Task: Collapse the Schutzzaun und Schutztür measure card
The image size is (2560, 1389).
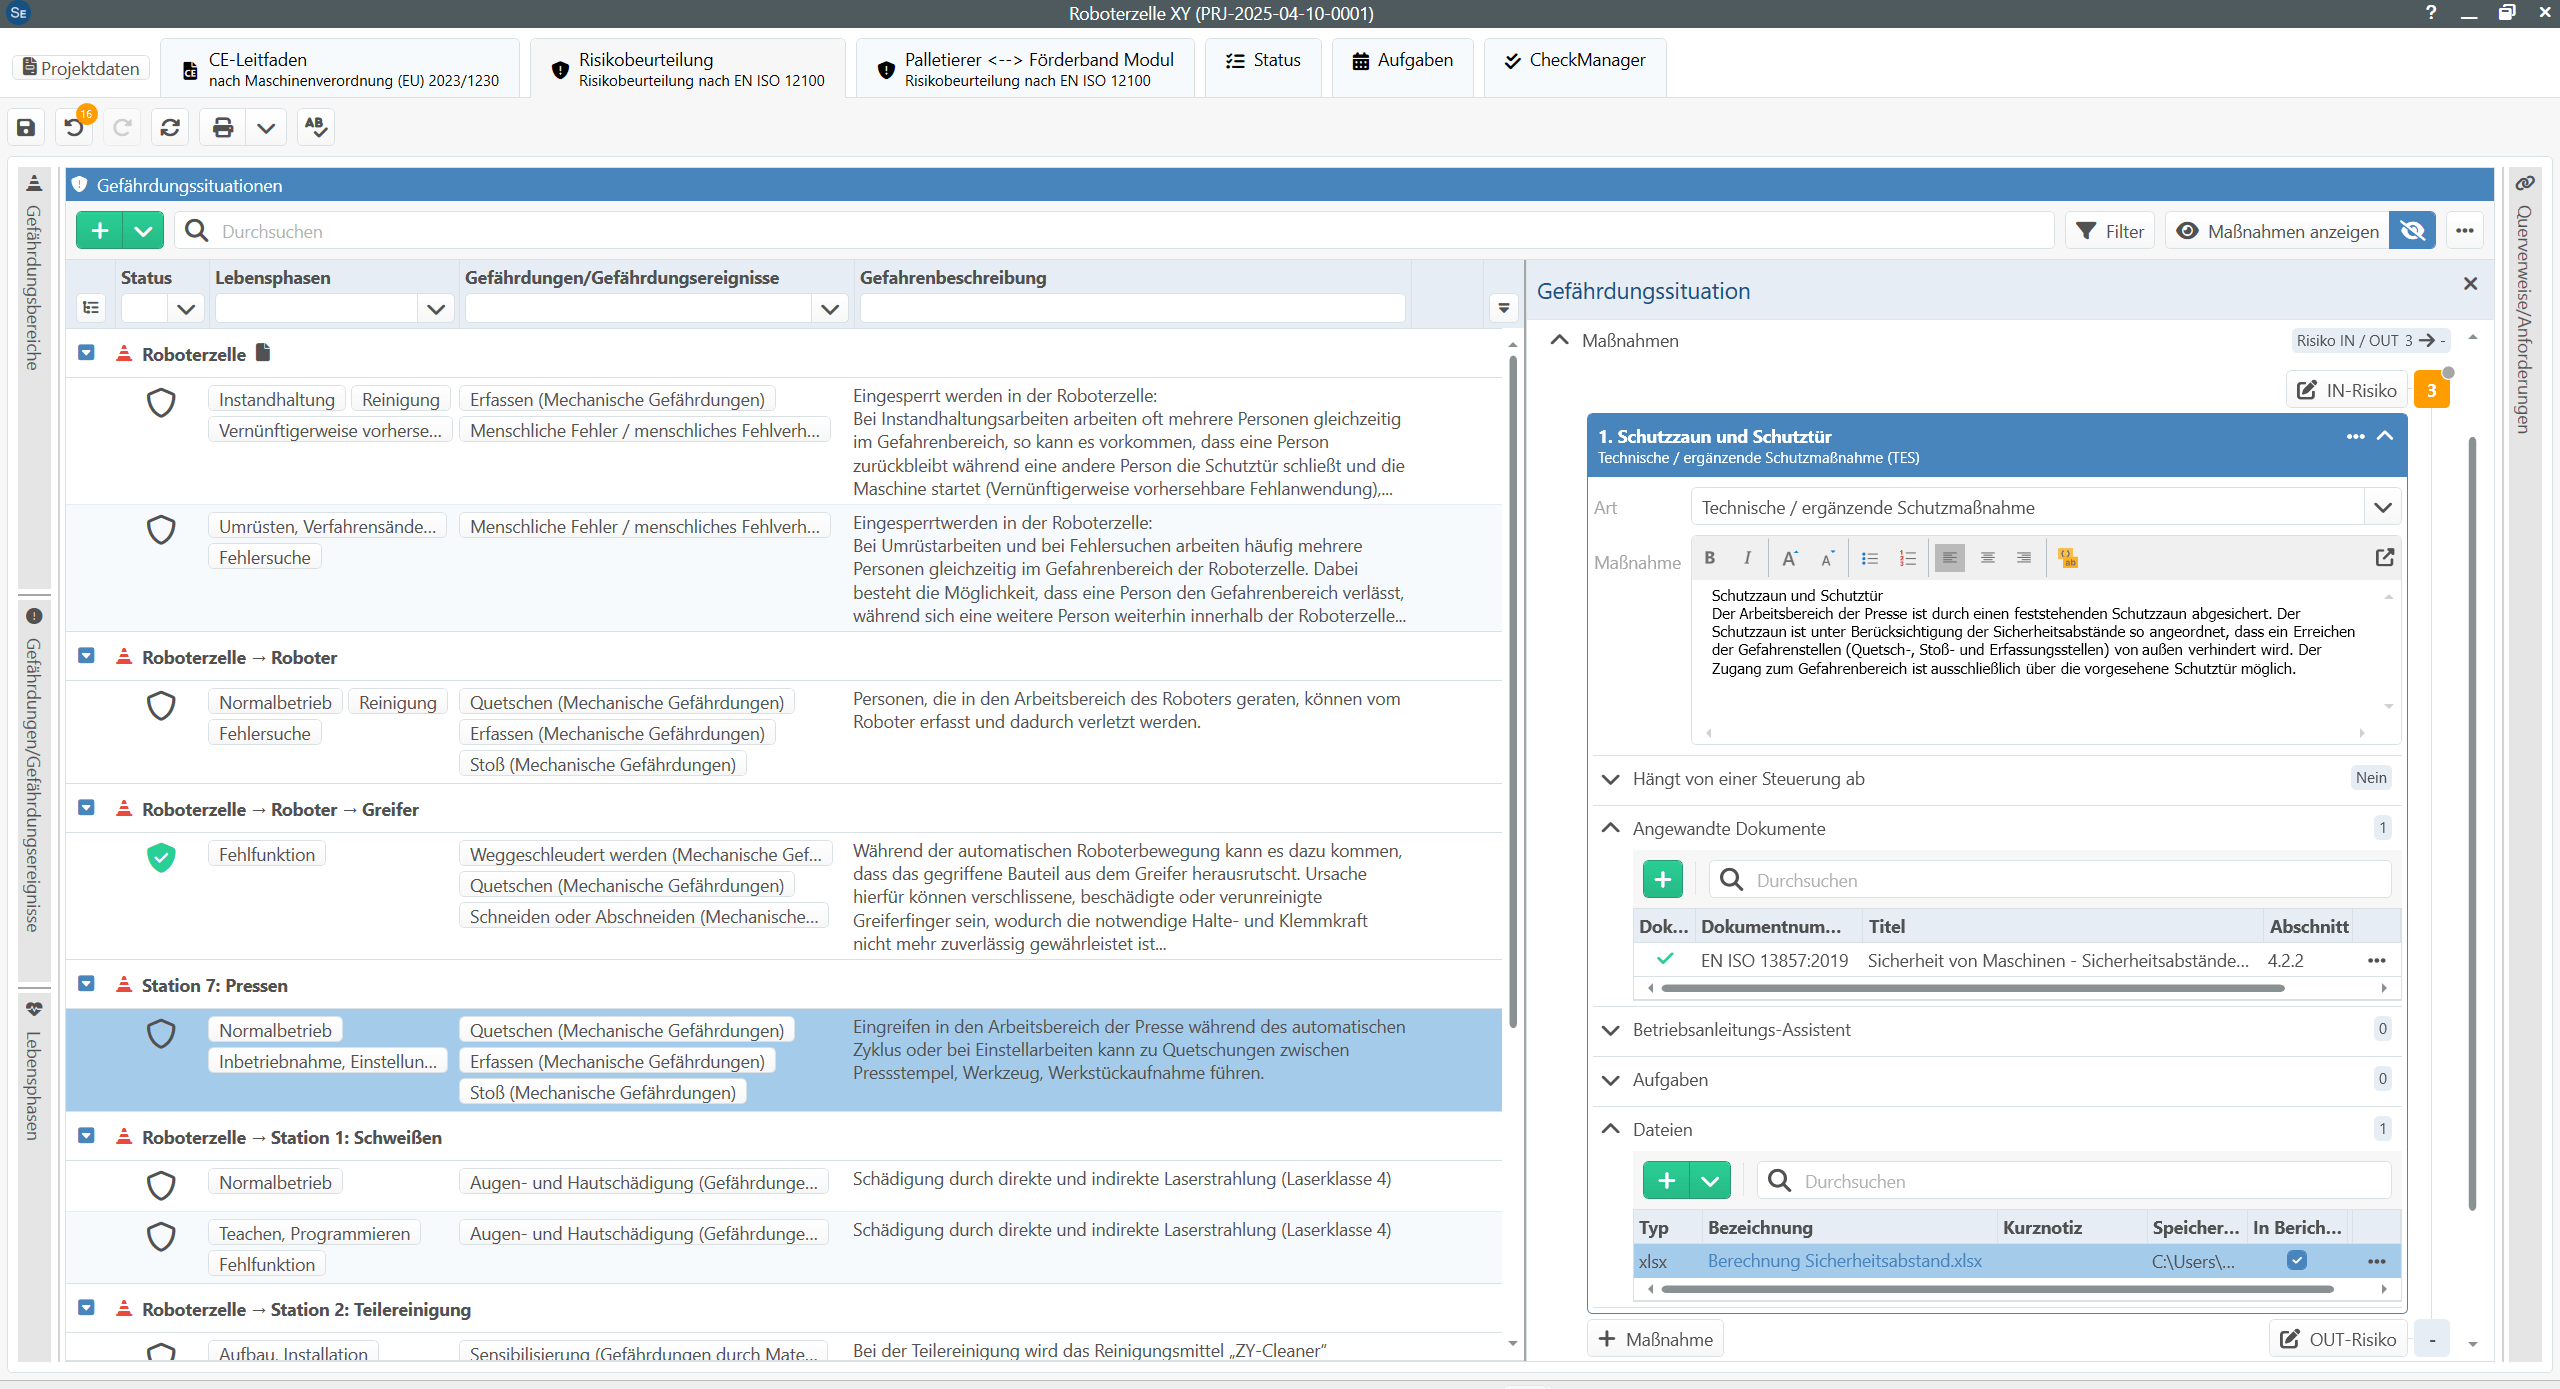Action: coord(2385,436)
